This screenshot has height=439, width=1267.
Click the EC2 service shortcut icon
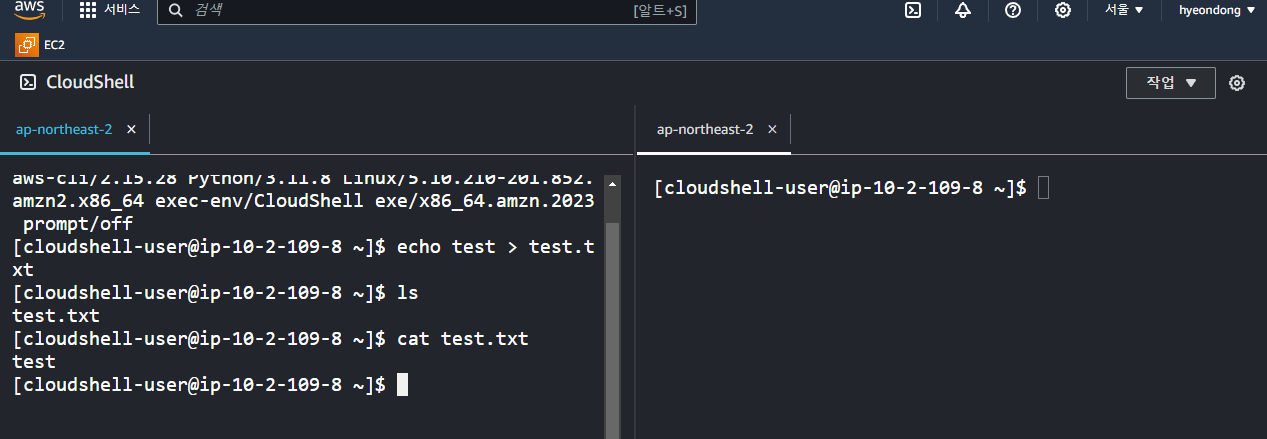(x=26, y=45)
